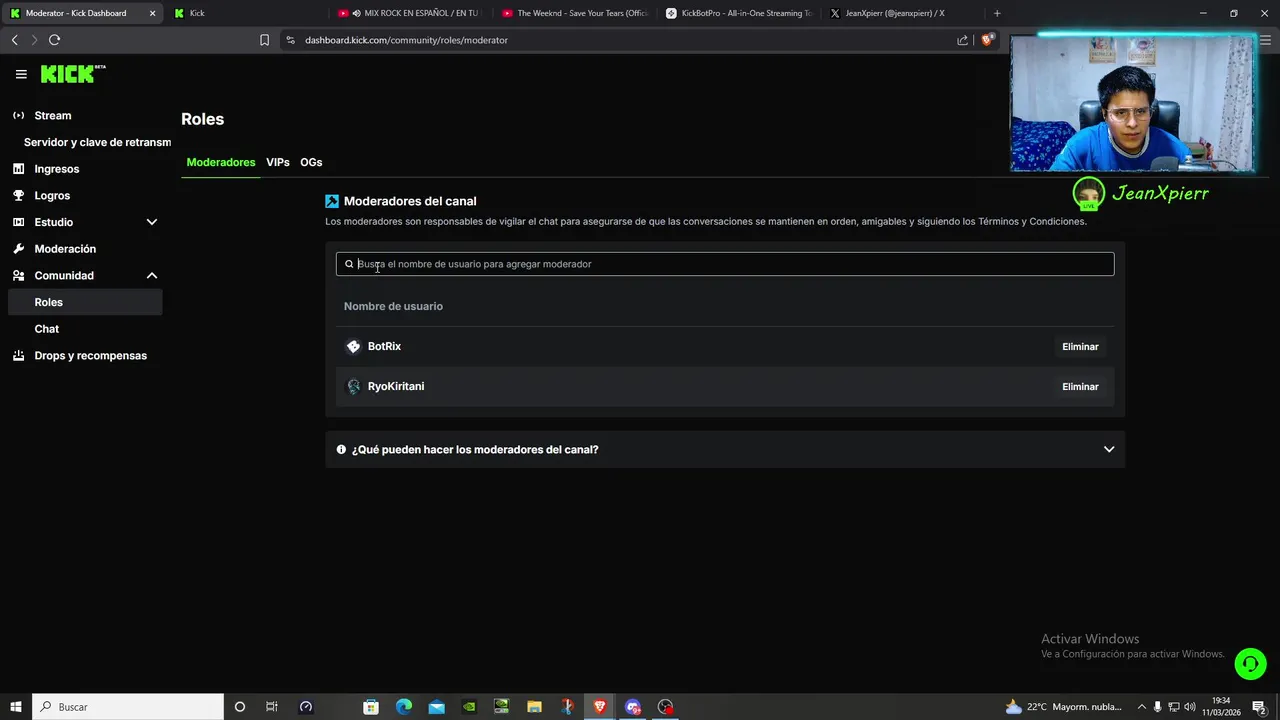The image size is (1280, 720).
Task: Open NVIDIA app from taskbar
Action: click(469, 707)
